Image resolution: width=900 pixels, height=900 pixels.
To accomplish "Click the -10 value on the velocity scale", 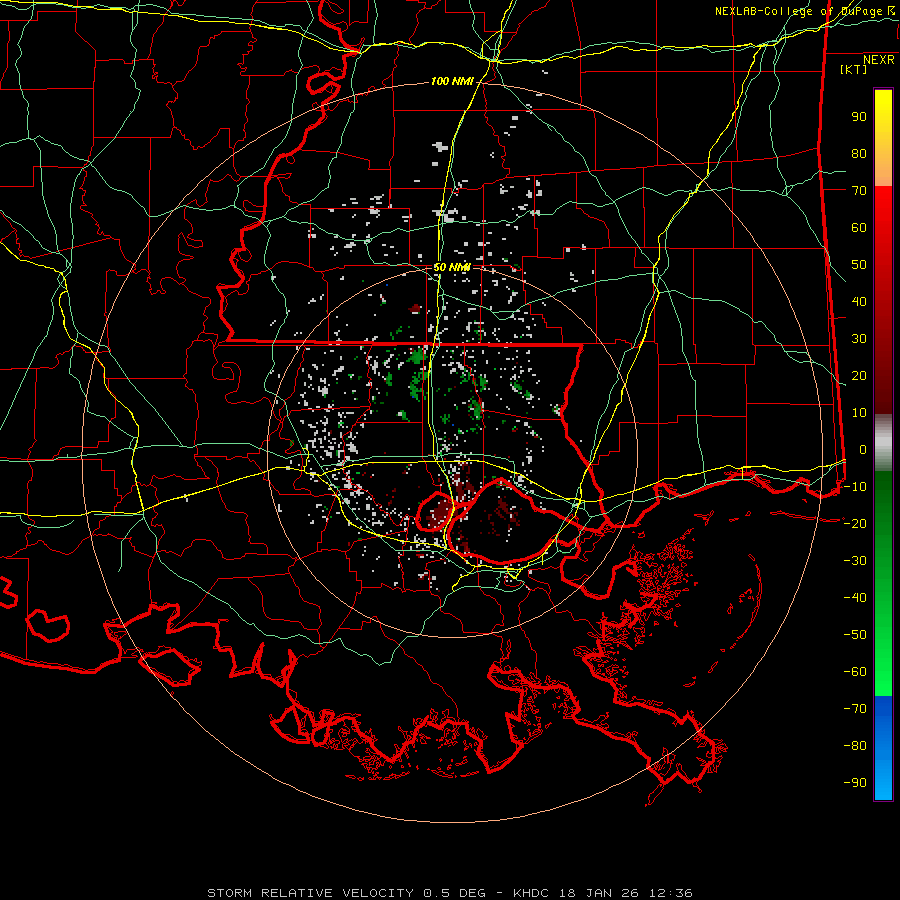I will click(x=855, y=487).
